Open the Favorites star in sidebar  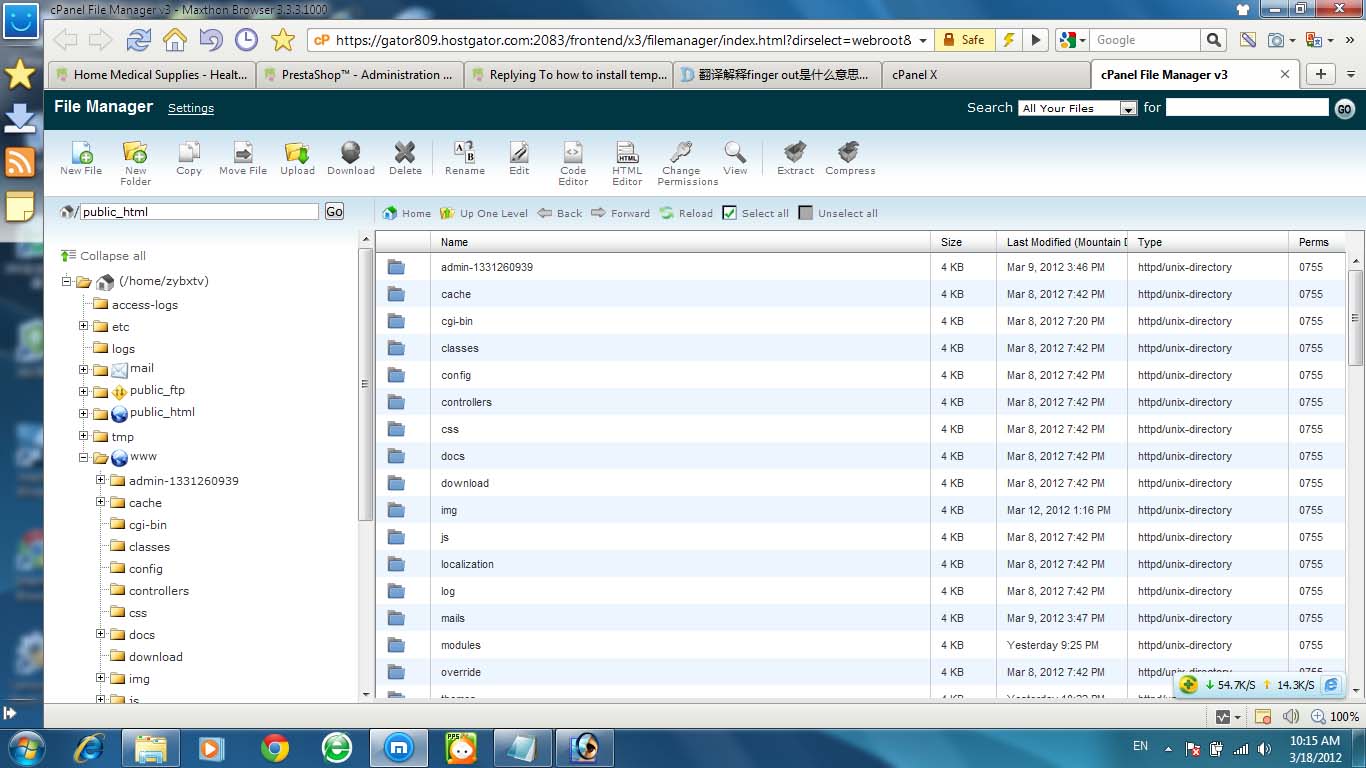pos(20,75)
